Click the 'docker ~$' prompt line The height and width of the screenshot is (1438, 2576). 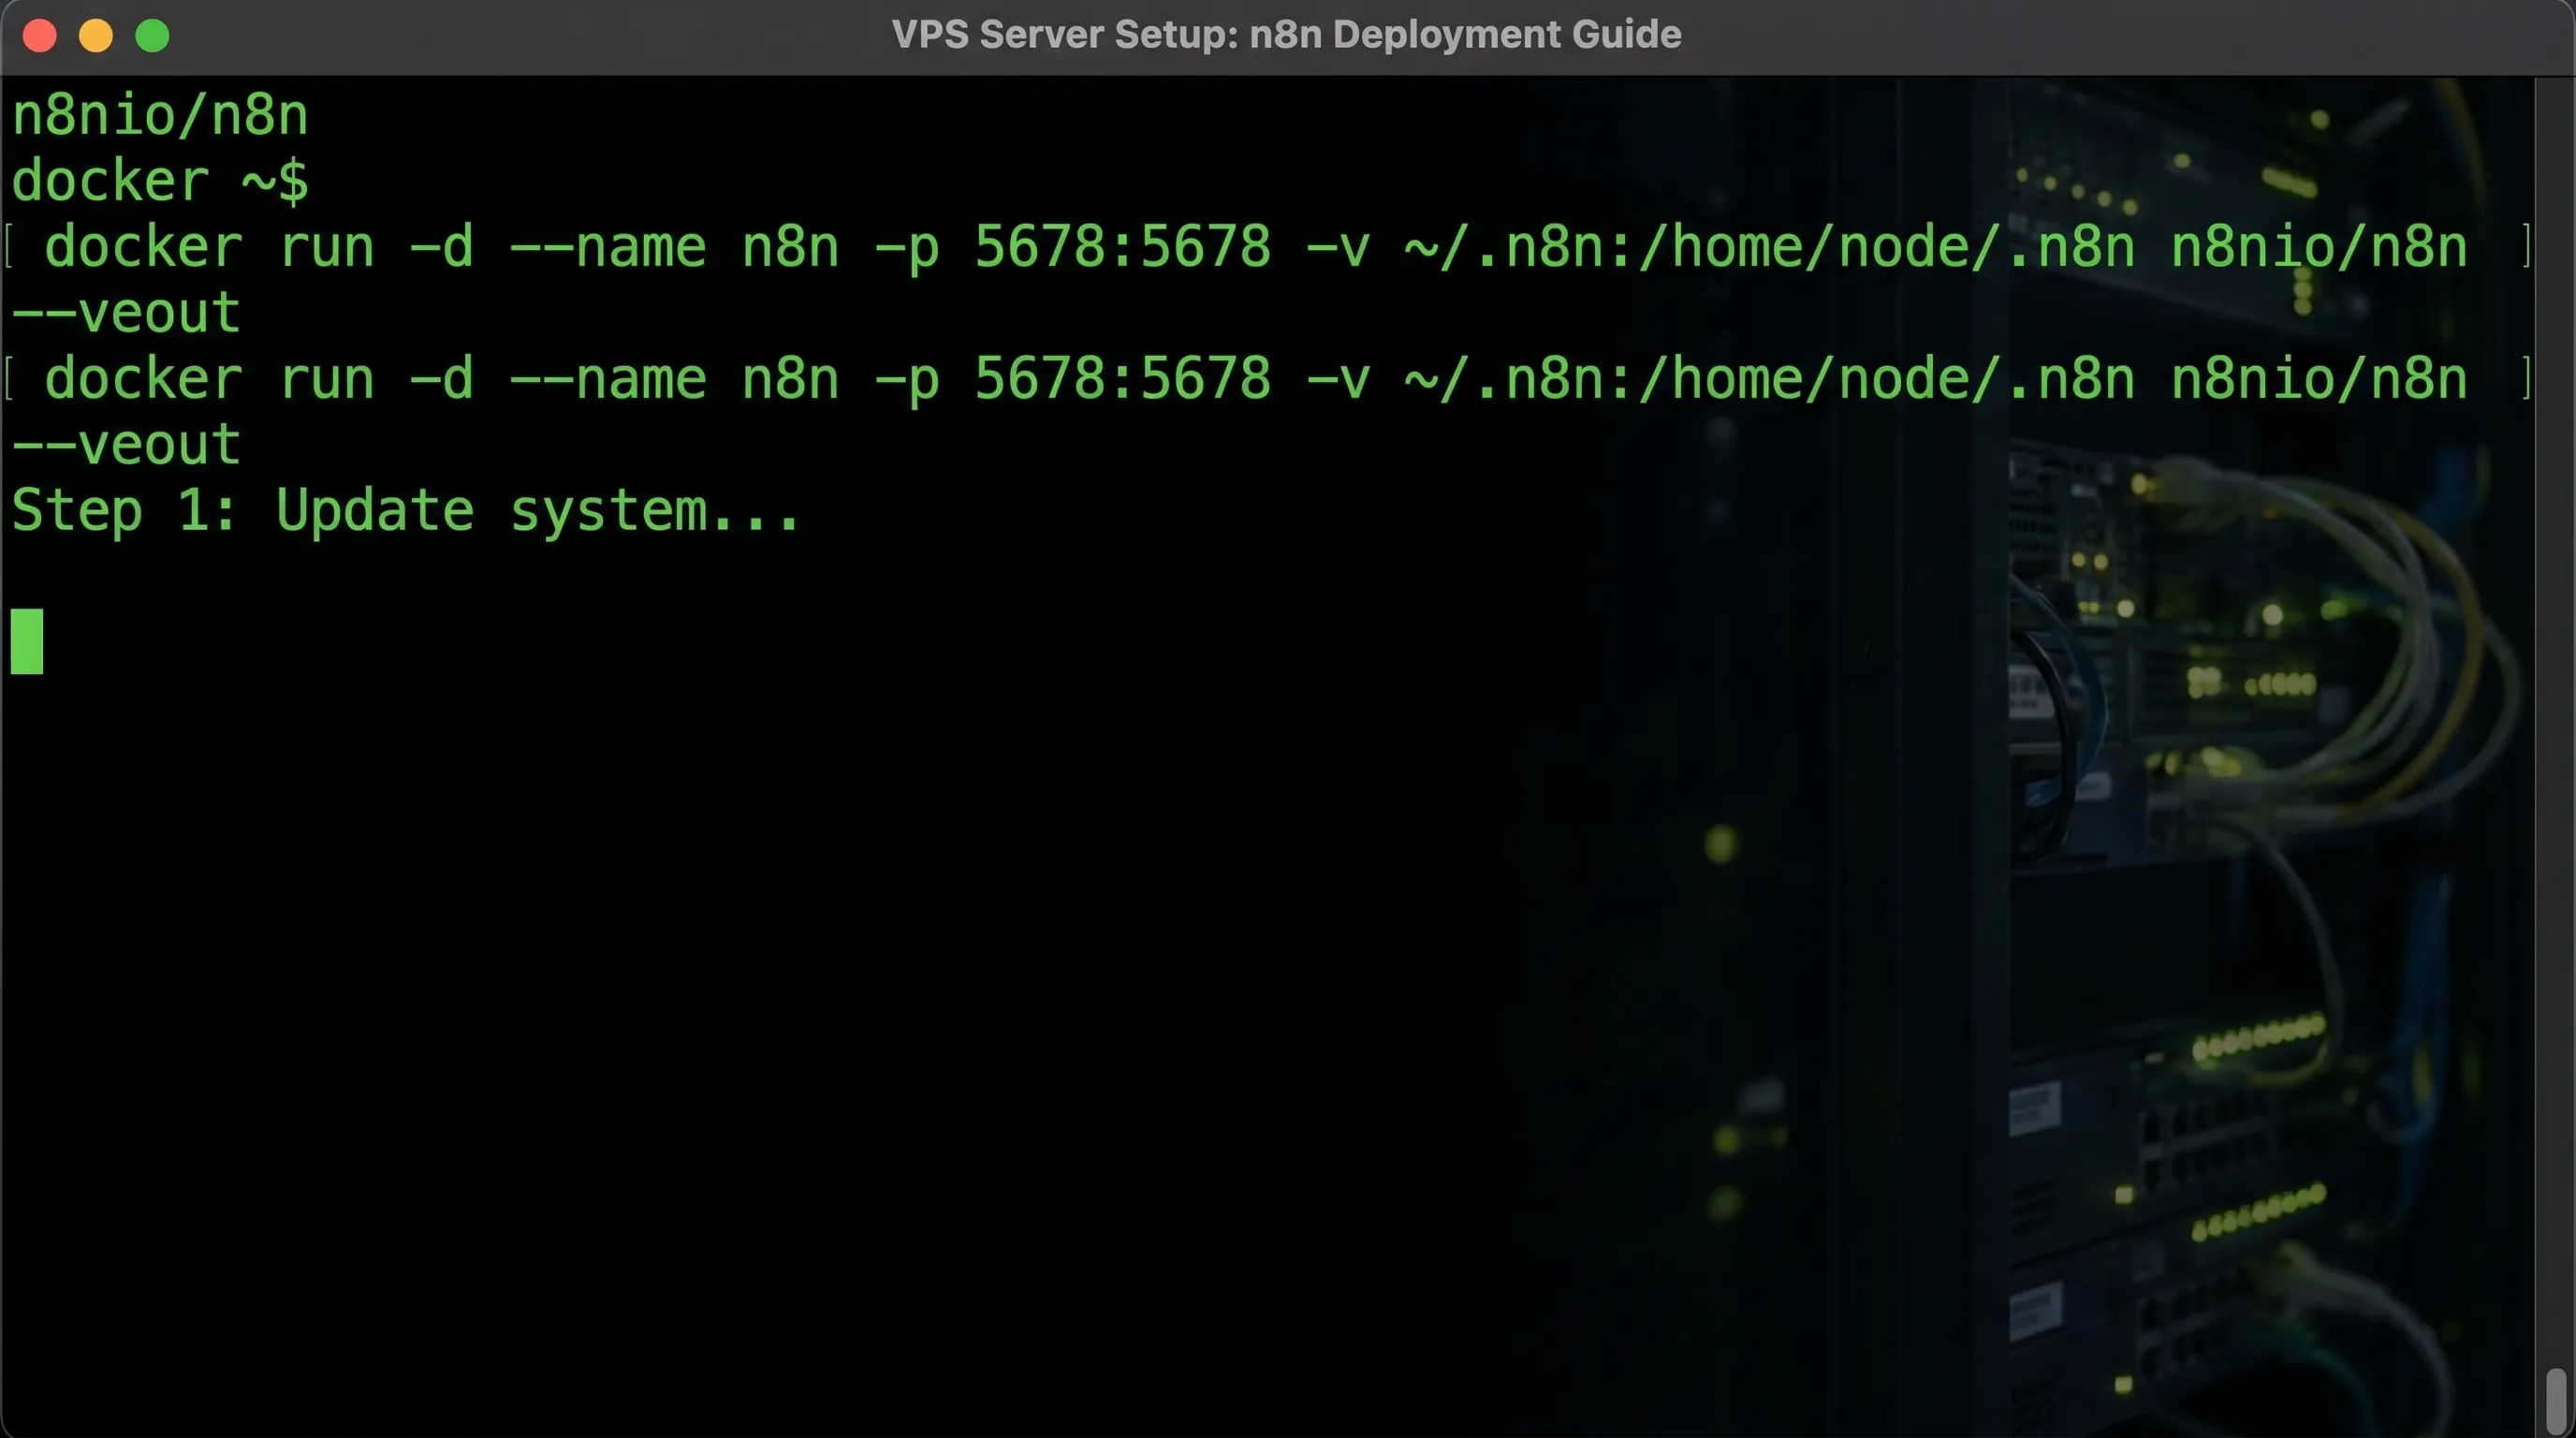160,181
